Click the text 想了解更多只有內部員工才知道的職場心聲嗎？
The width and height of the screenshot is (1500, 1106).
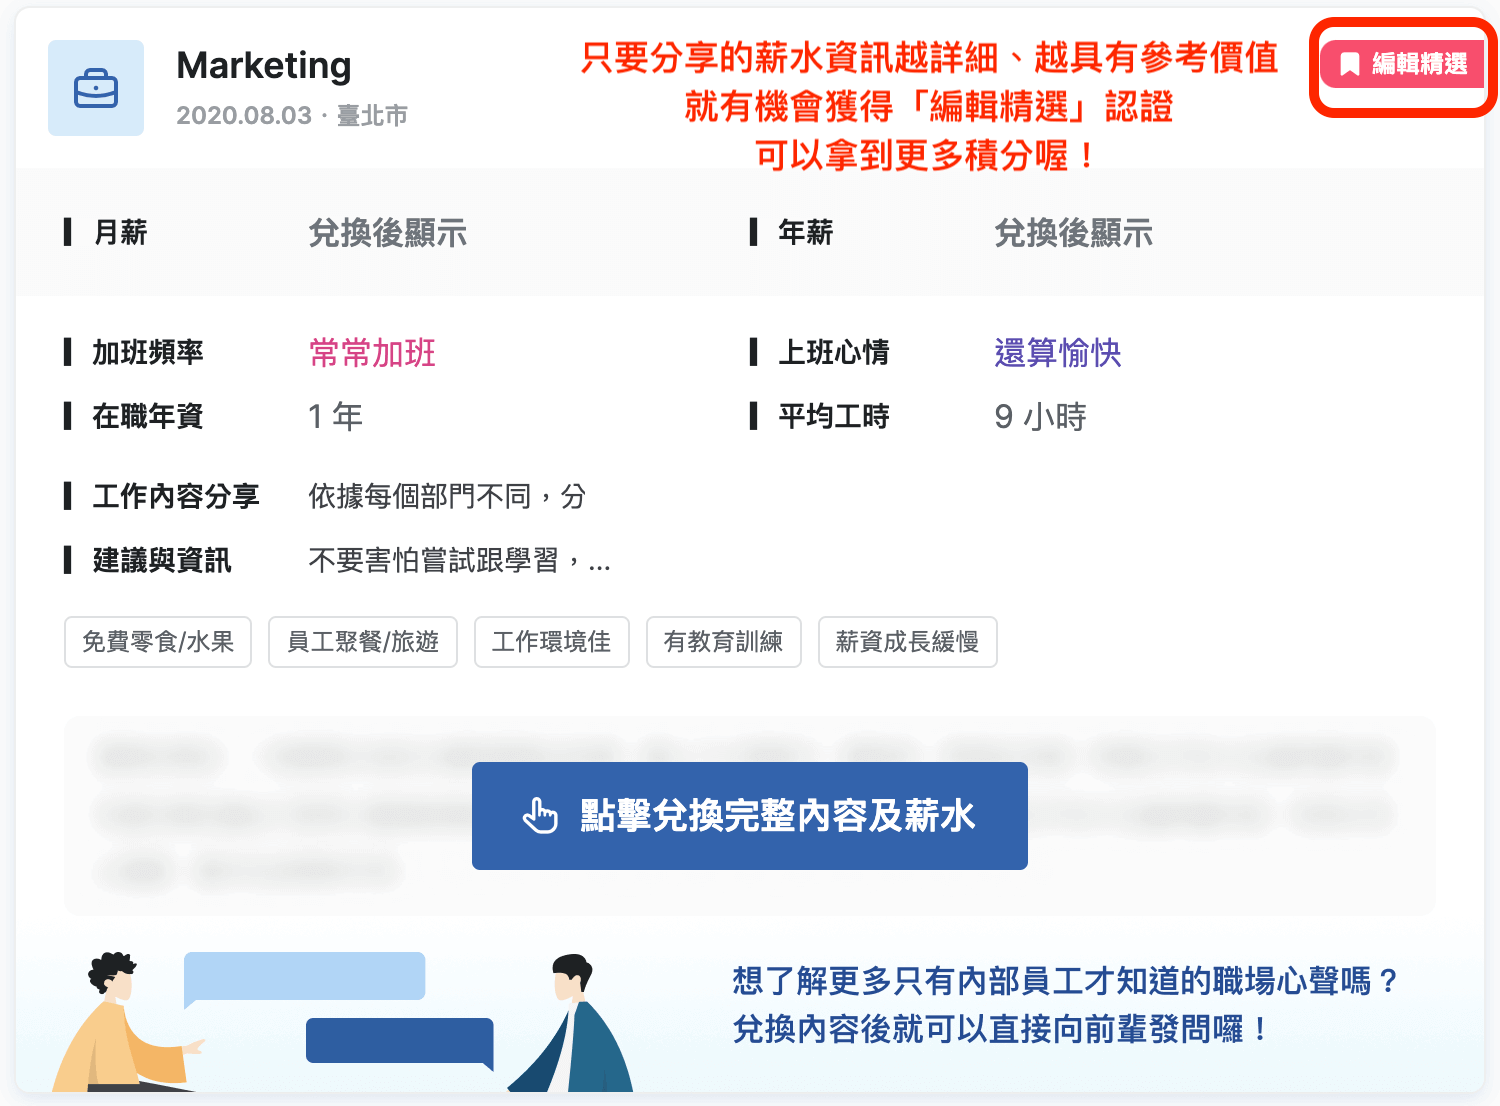click(x=1066, y=981)
